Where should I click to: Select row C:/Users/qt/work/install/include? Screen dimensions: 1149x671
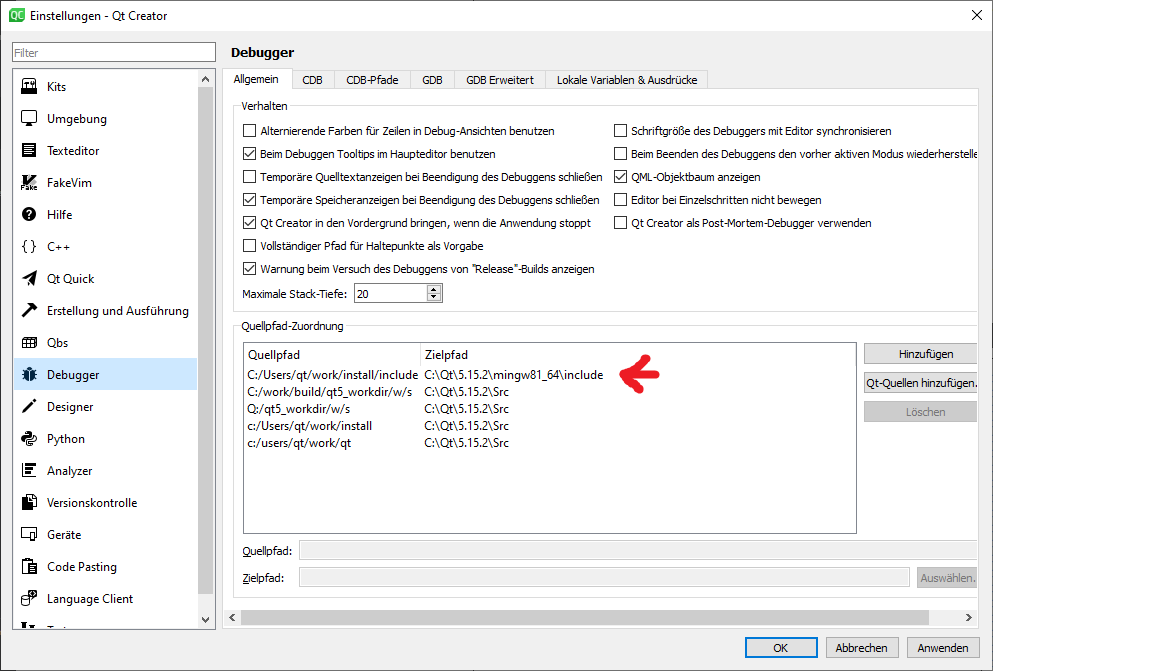[x=550, y=374]
